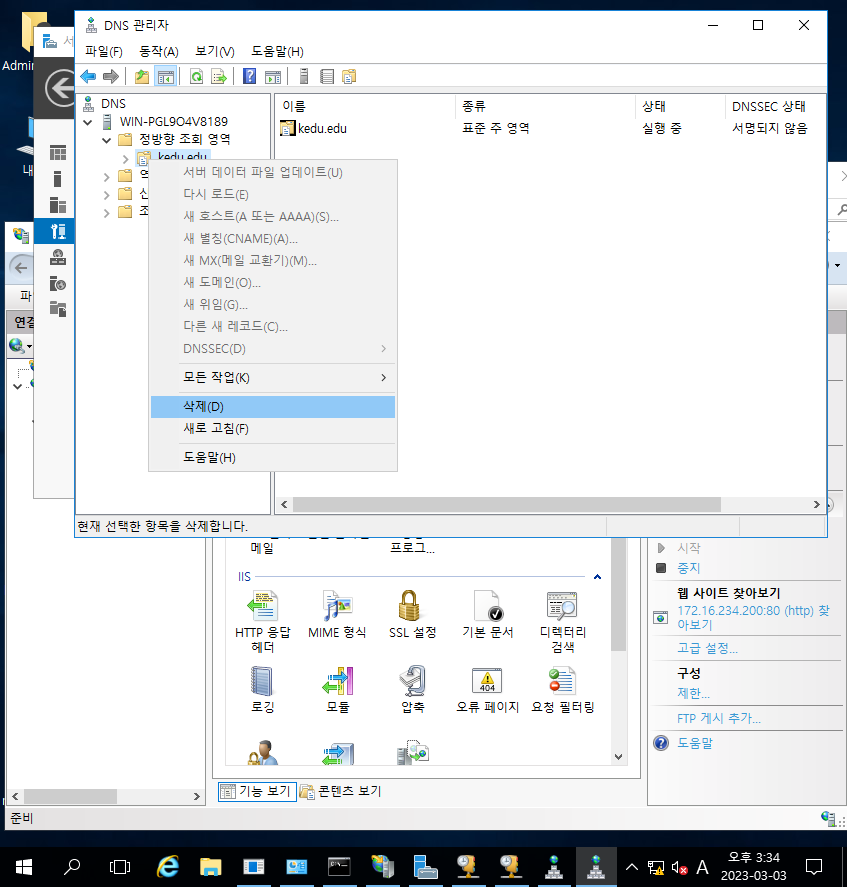
Task: Sort by the 이름 column header
Action: 366,106
